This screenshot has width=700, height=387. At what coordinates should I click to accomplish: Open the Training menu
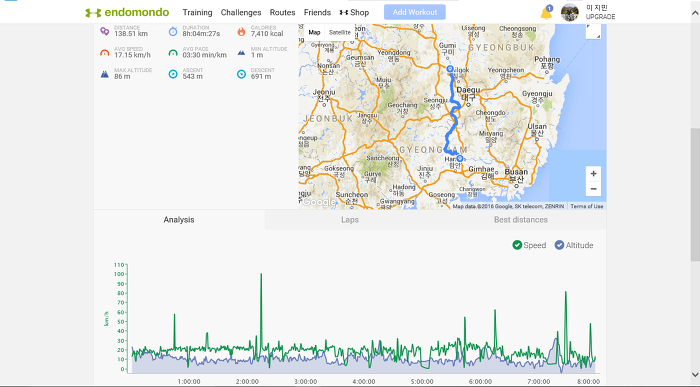pyautogui.click(x=197, y=12)
